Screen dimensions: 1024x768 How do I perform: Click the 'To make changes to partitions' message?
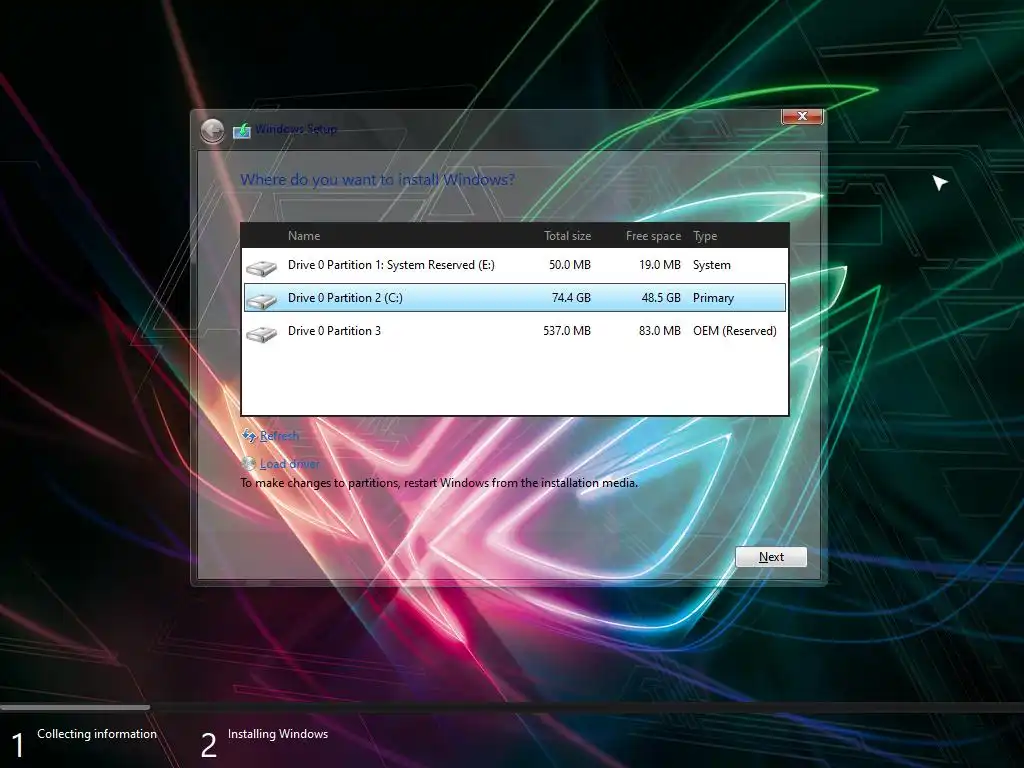439,483
